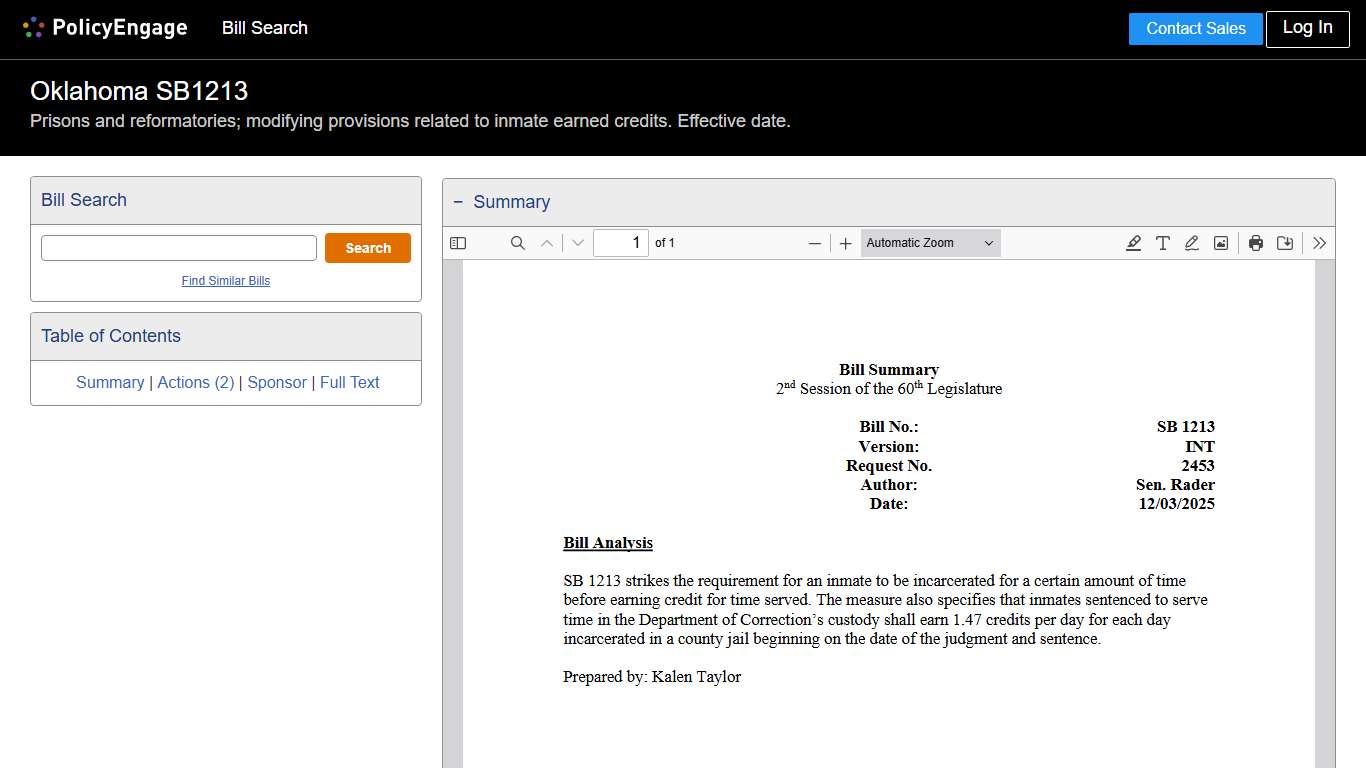Download the bill summary PDF
The image size is (1366, 768).
pos(1285,243)
